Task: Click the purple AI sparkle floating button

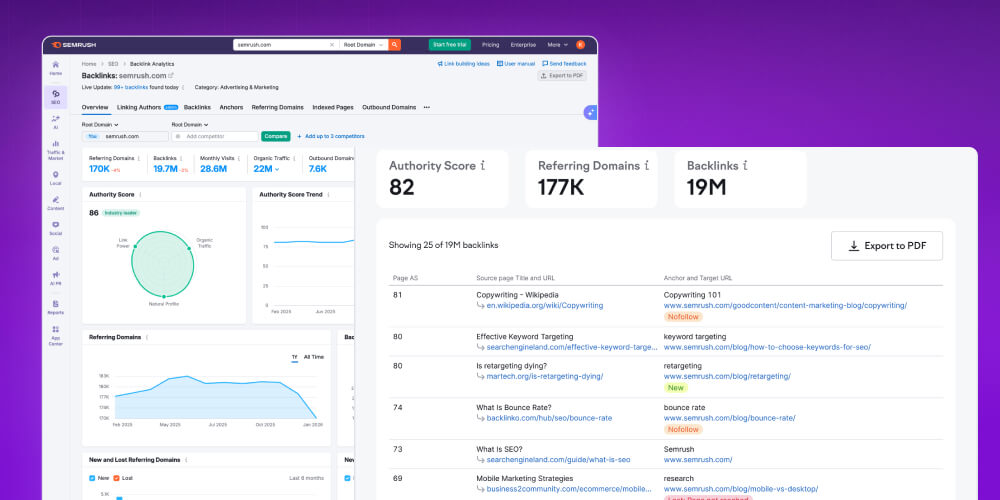Action: coord(591,112)
